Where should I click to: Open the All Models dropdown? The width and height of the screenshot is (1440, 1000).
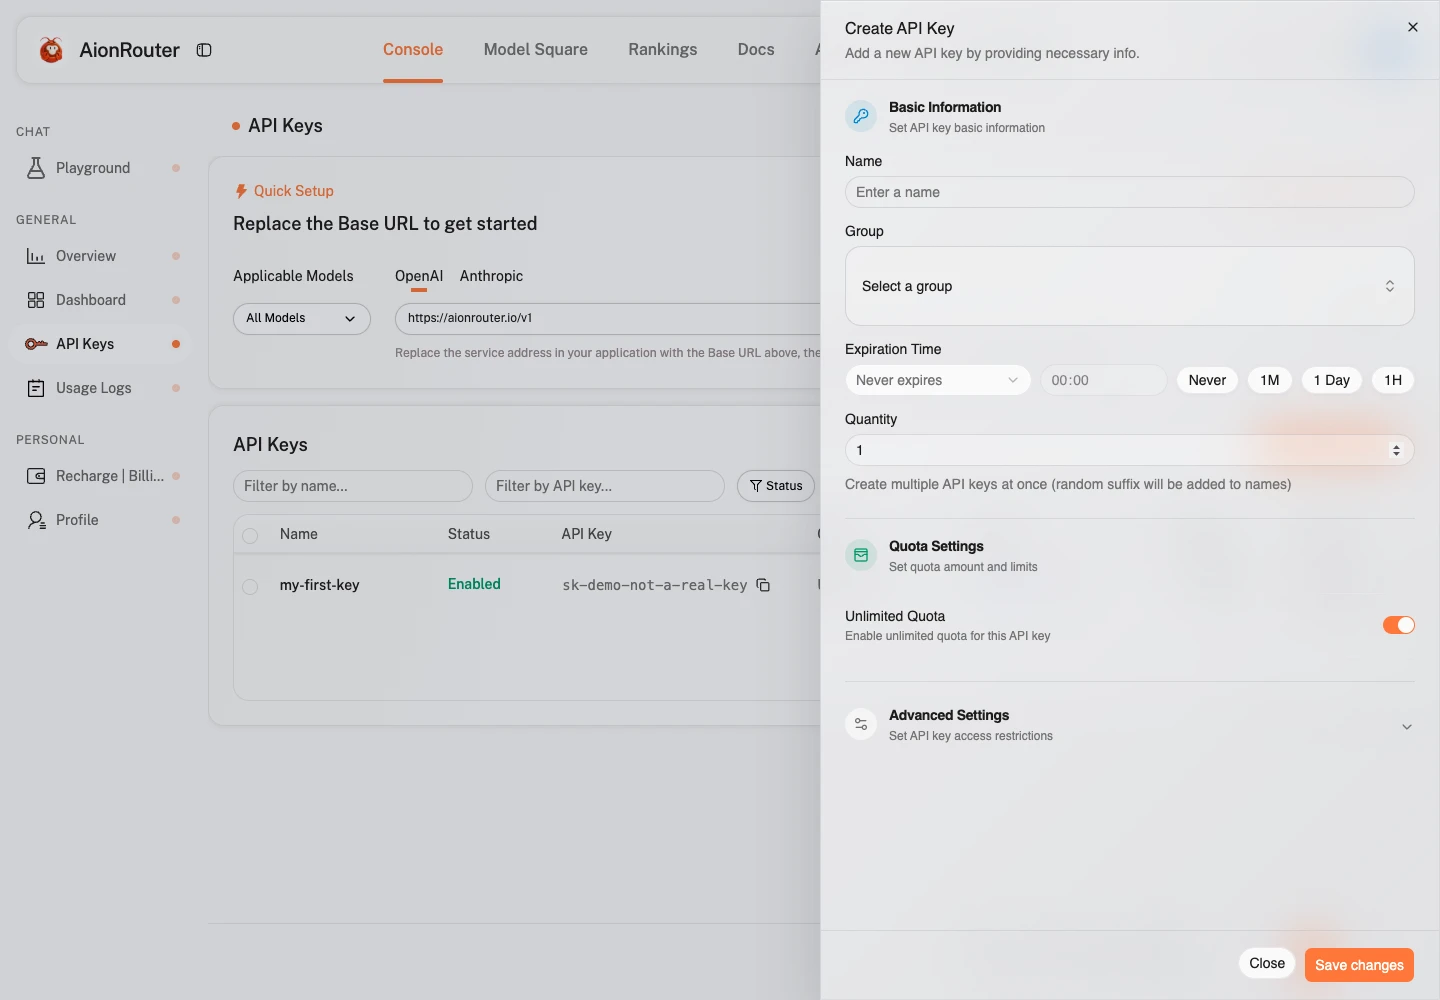click(x=302, y=318)
